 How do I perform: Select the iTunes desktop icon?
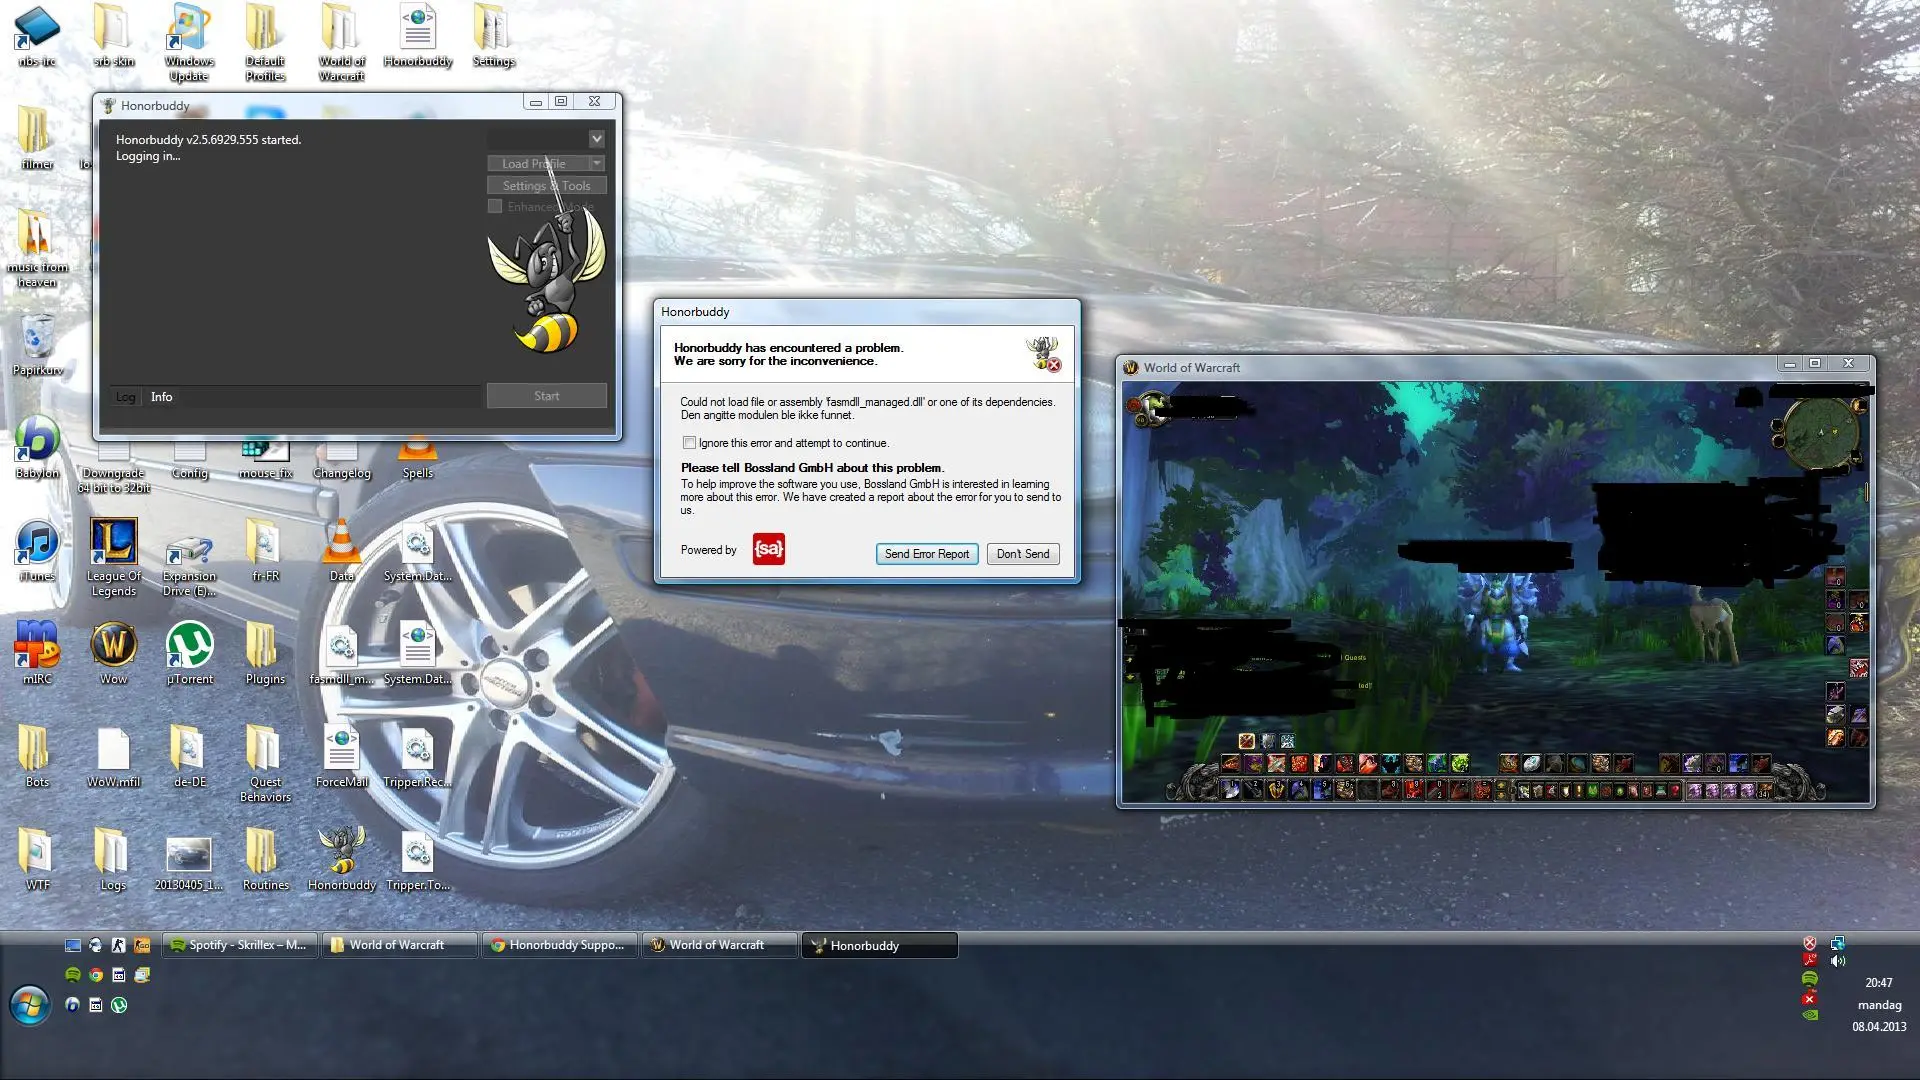click(37, 551)
